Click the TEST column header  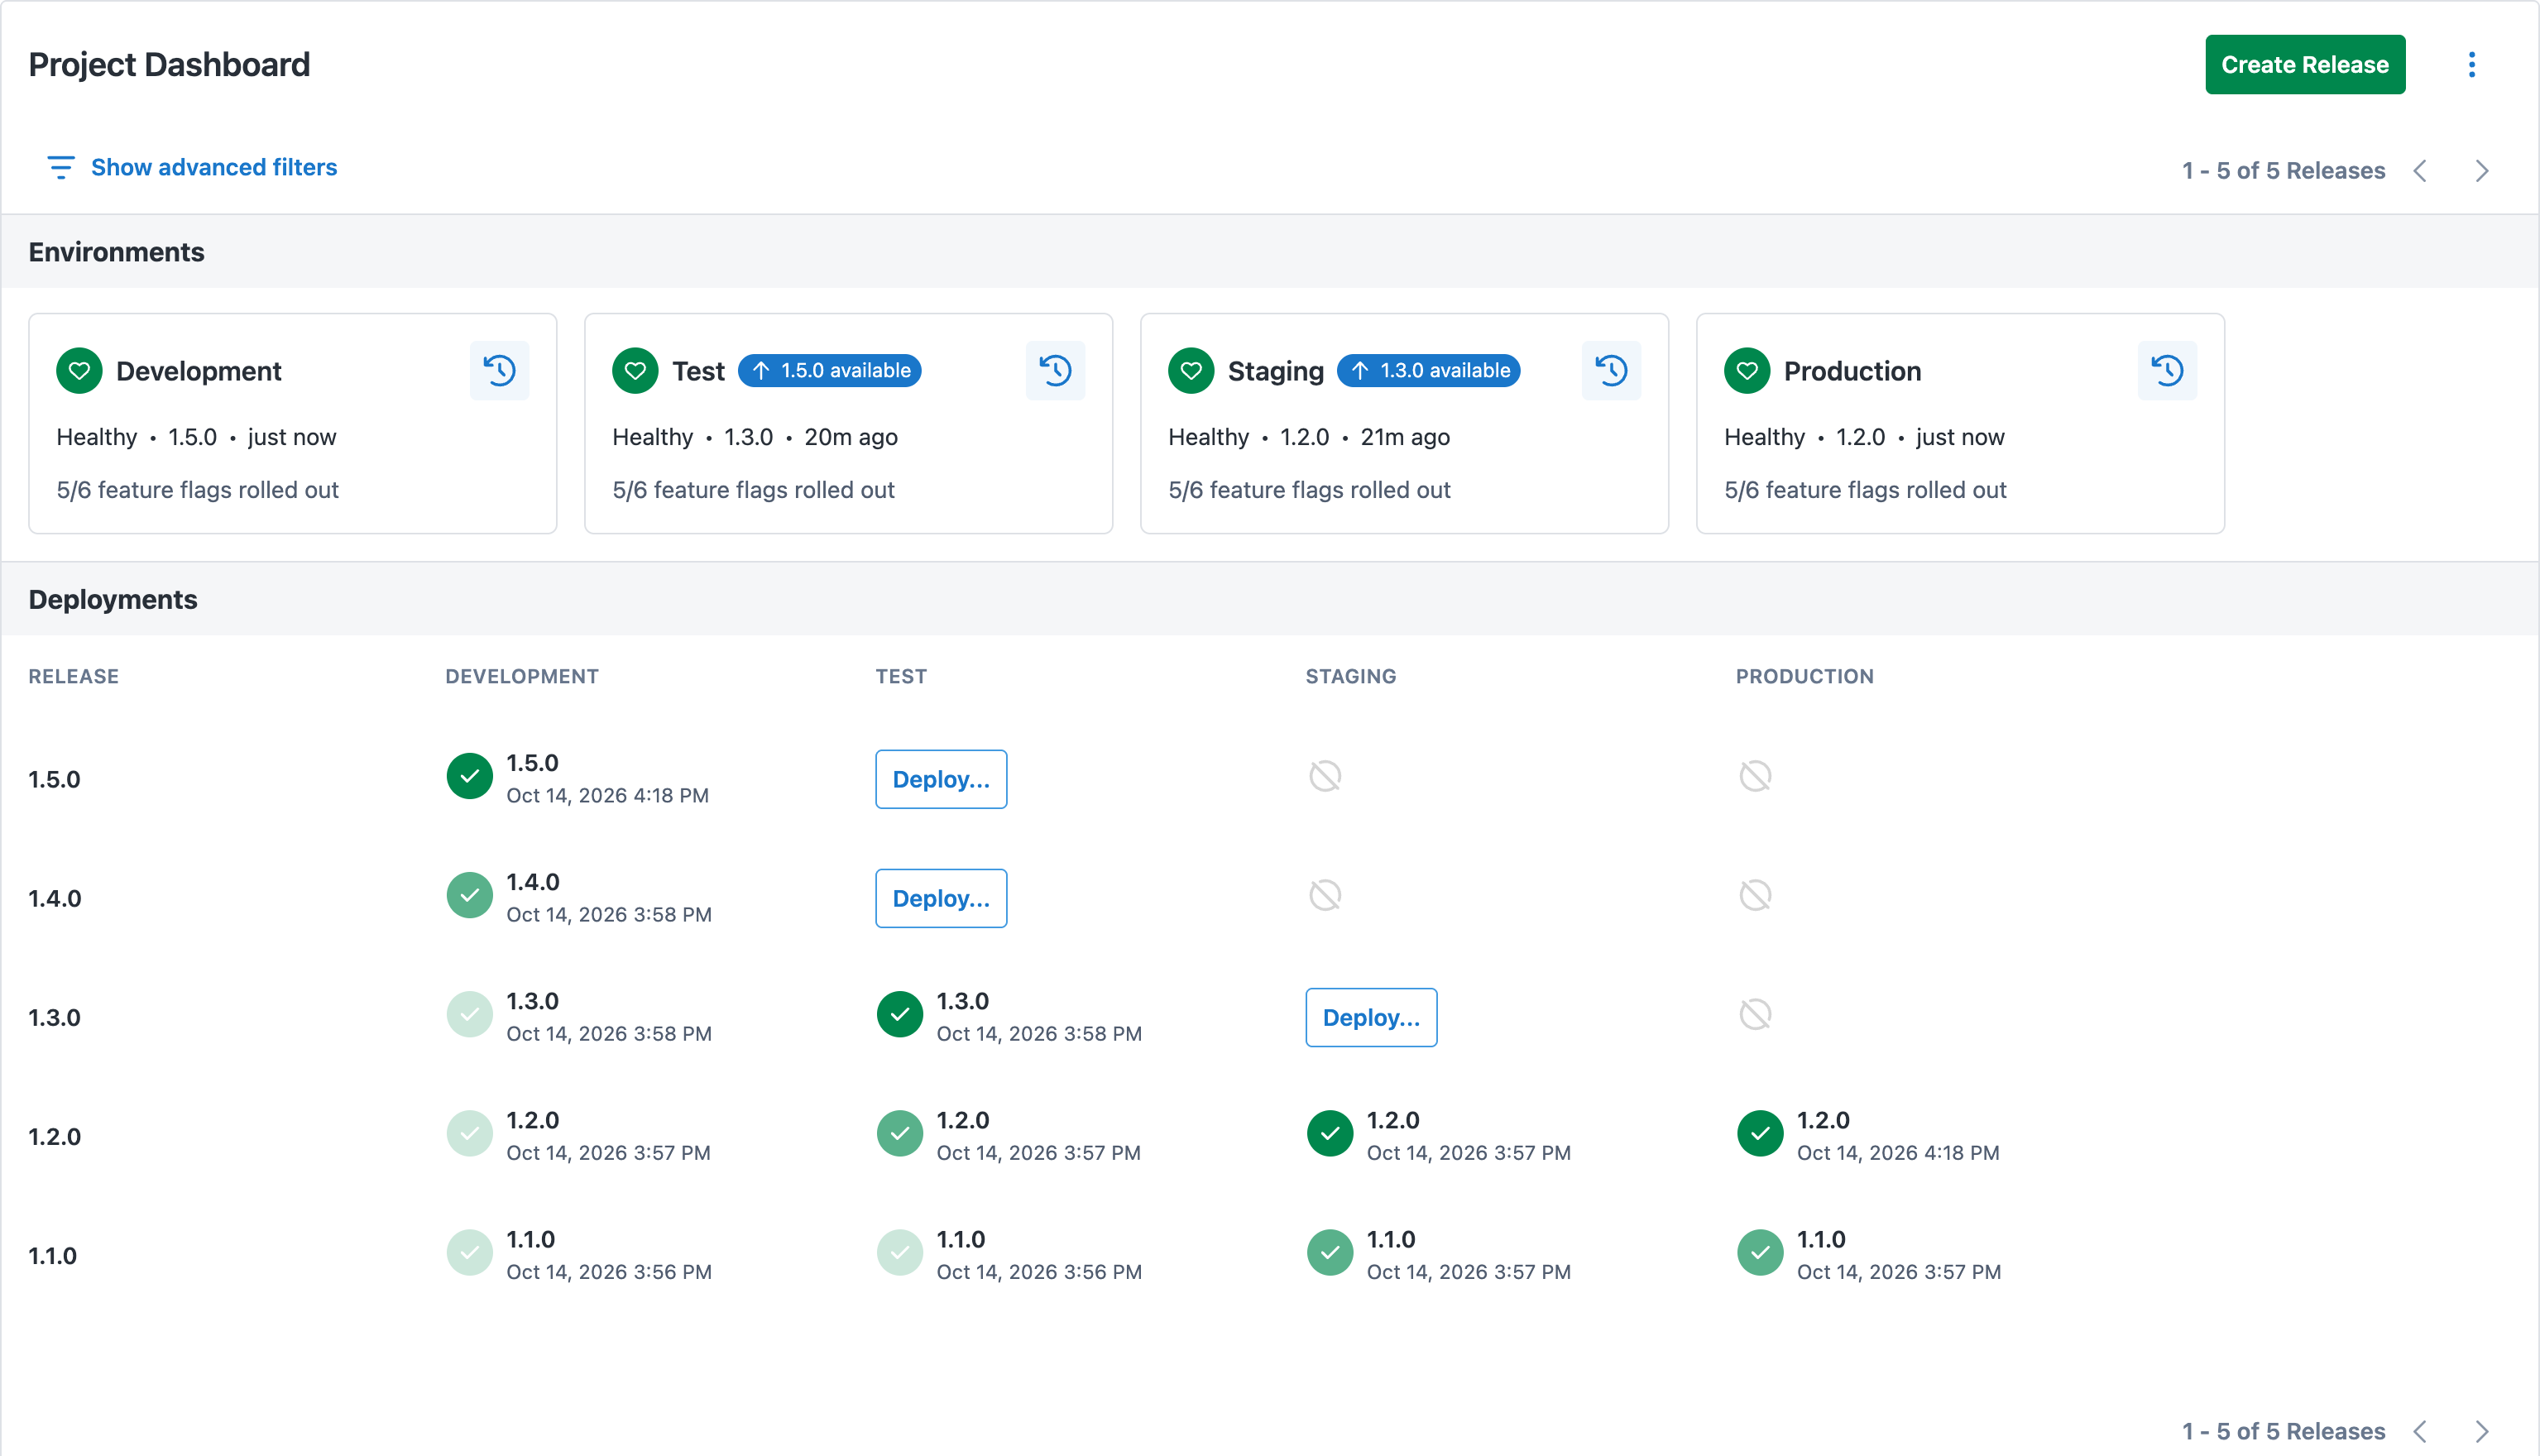pos(901,676)
